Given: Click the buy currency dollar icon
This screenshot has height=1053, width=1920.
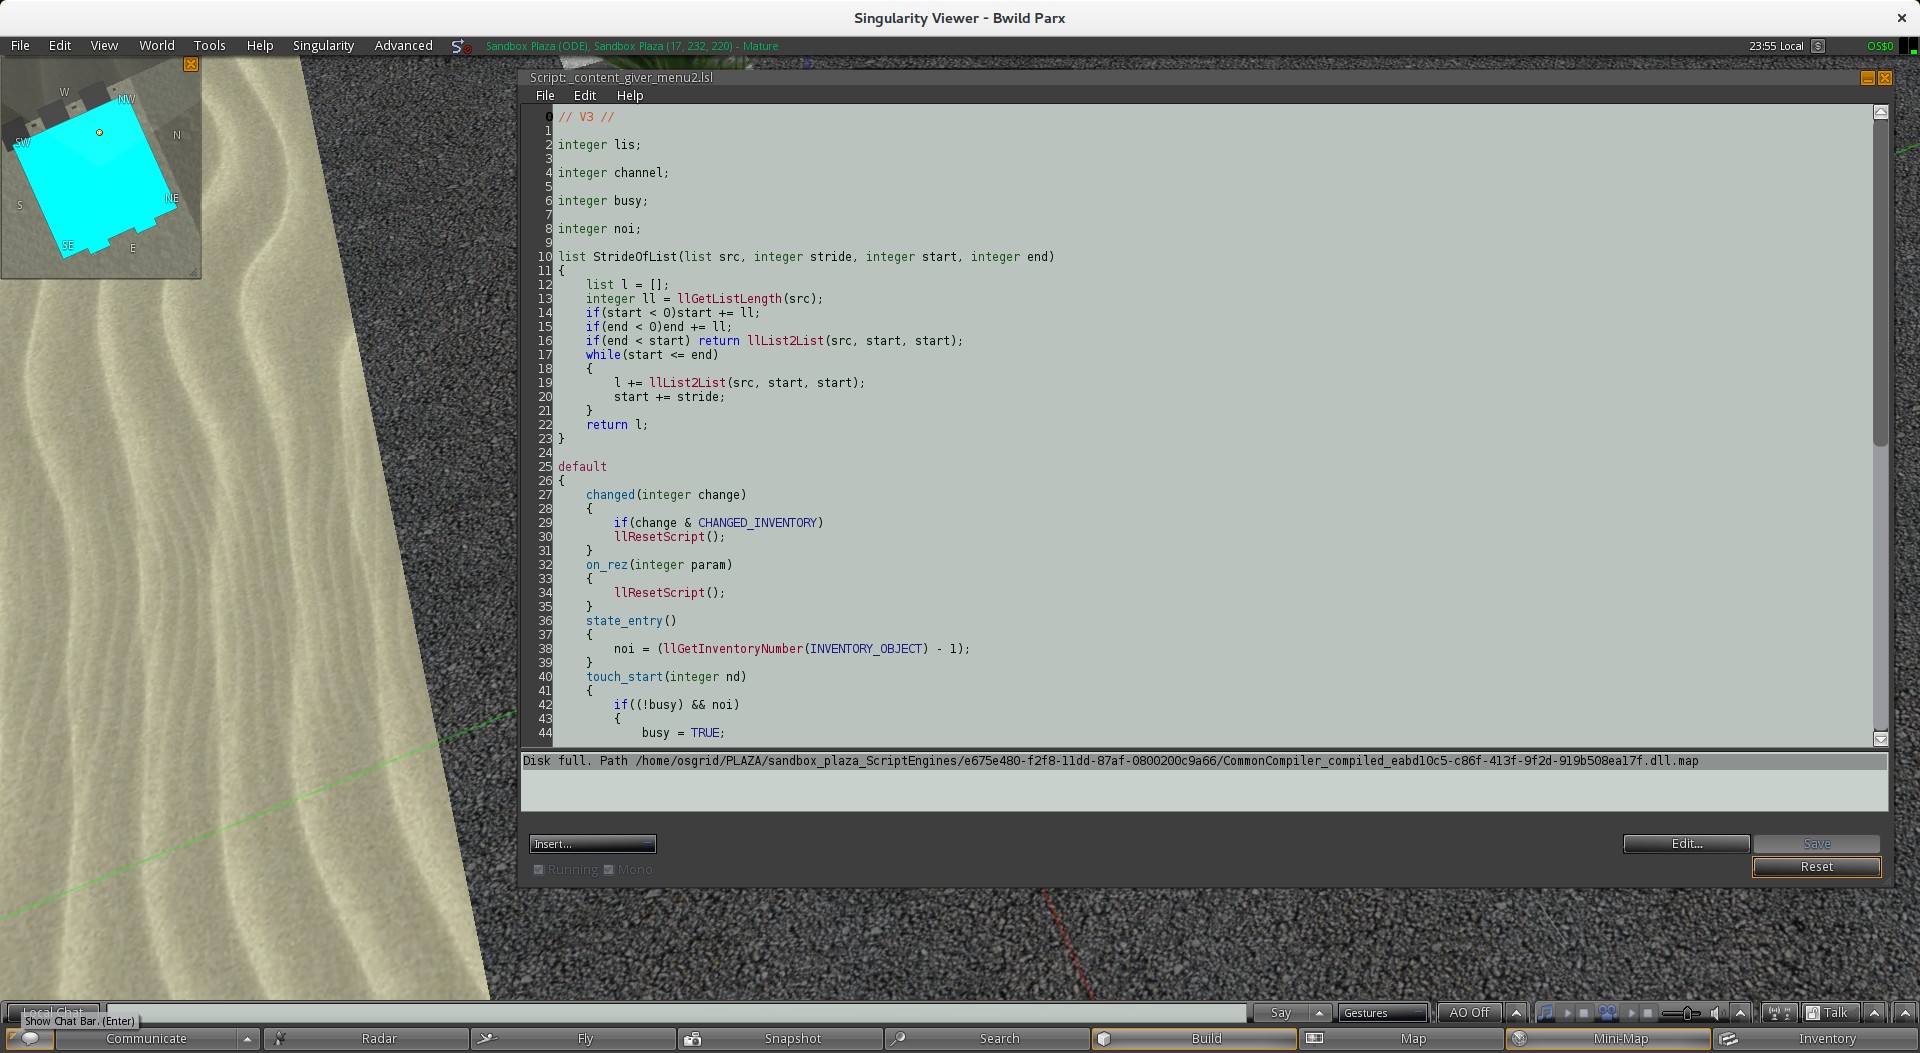Looking at the screenshot, I should coord(1818,46).
